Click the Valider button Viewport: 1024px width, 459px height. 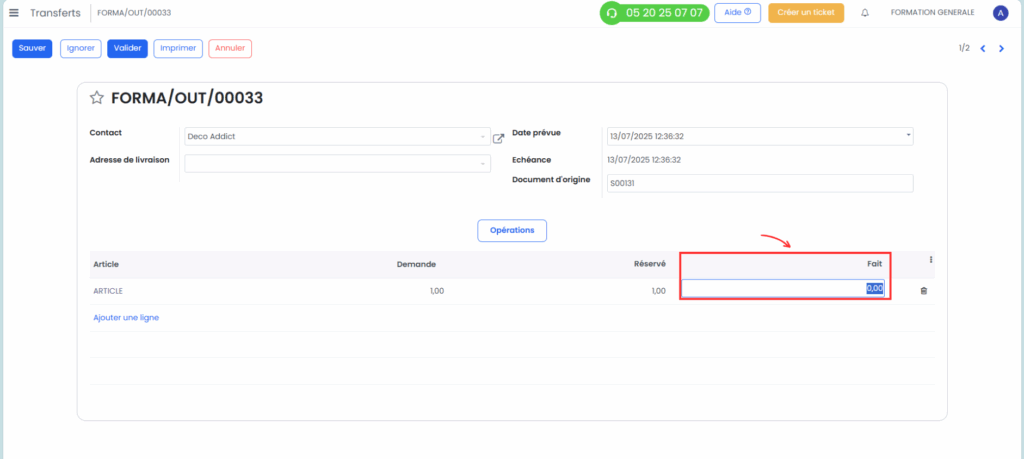coord(127,48)
